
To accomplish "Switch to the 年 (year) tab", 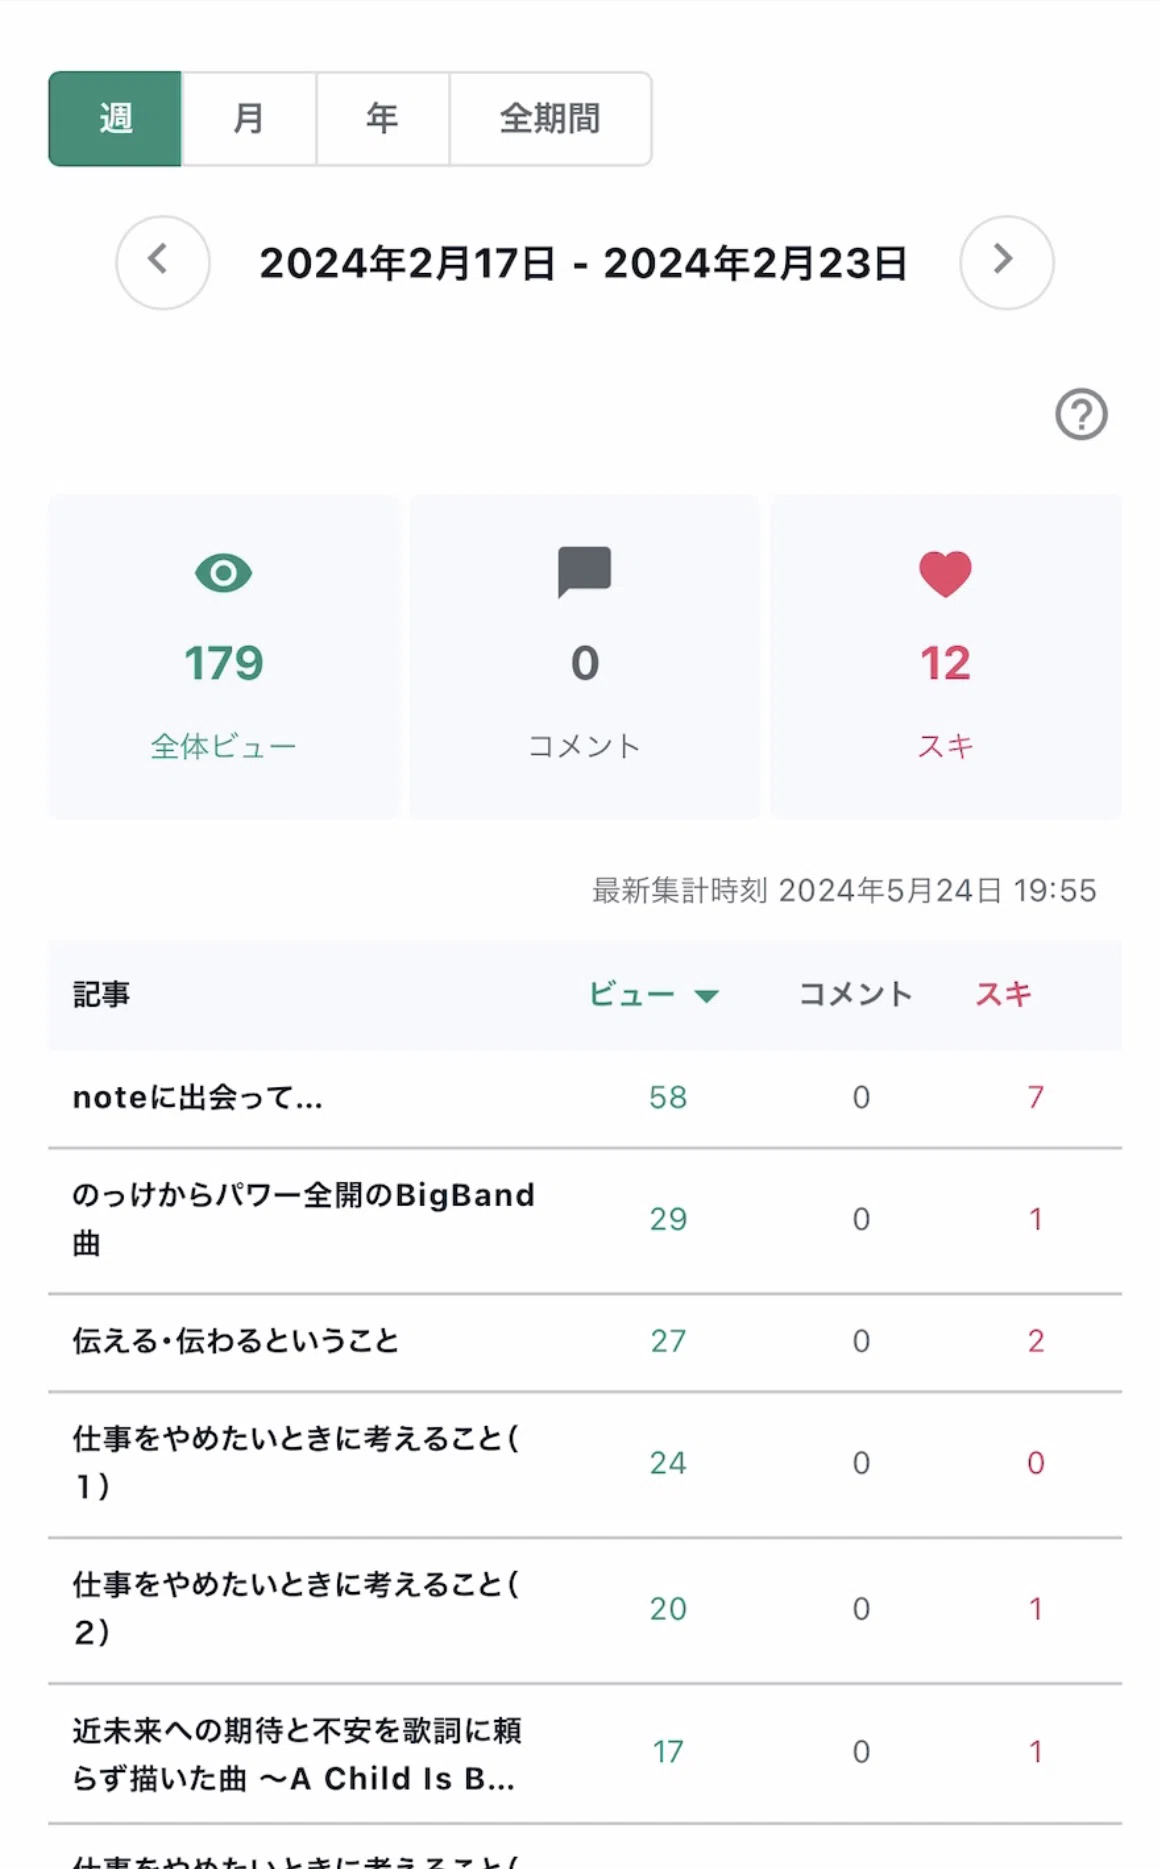I will pos(382,118).
